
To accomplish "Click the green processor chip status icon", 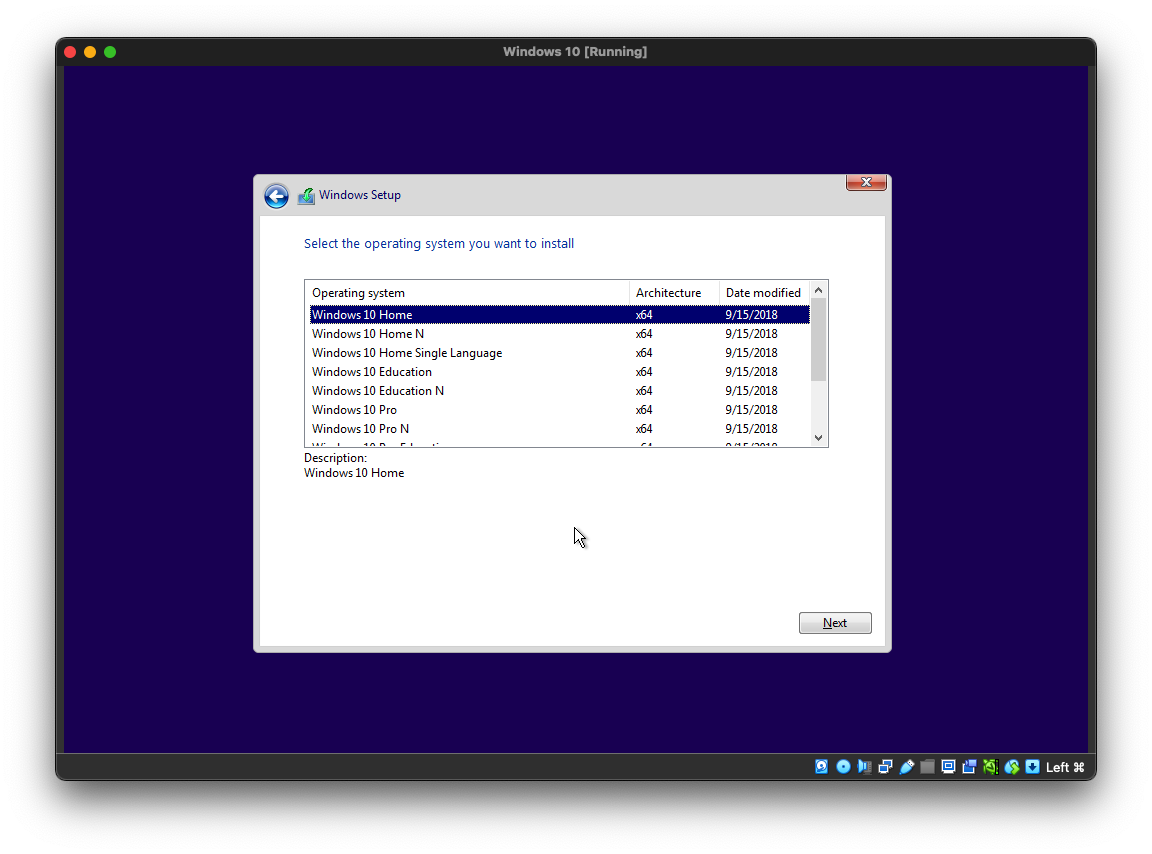I will coord(990,767).
